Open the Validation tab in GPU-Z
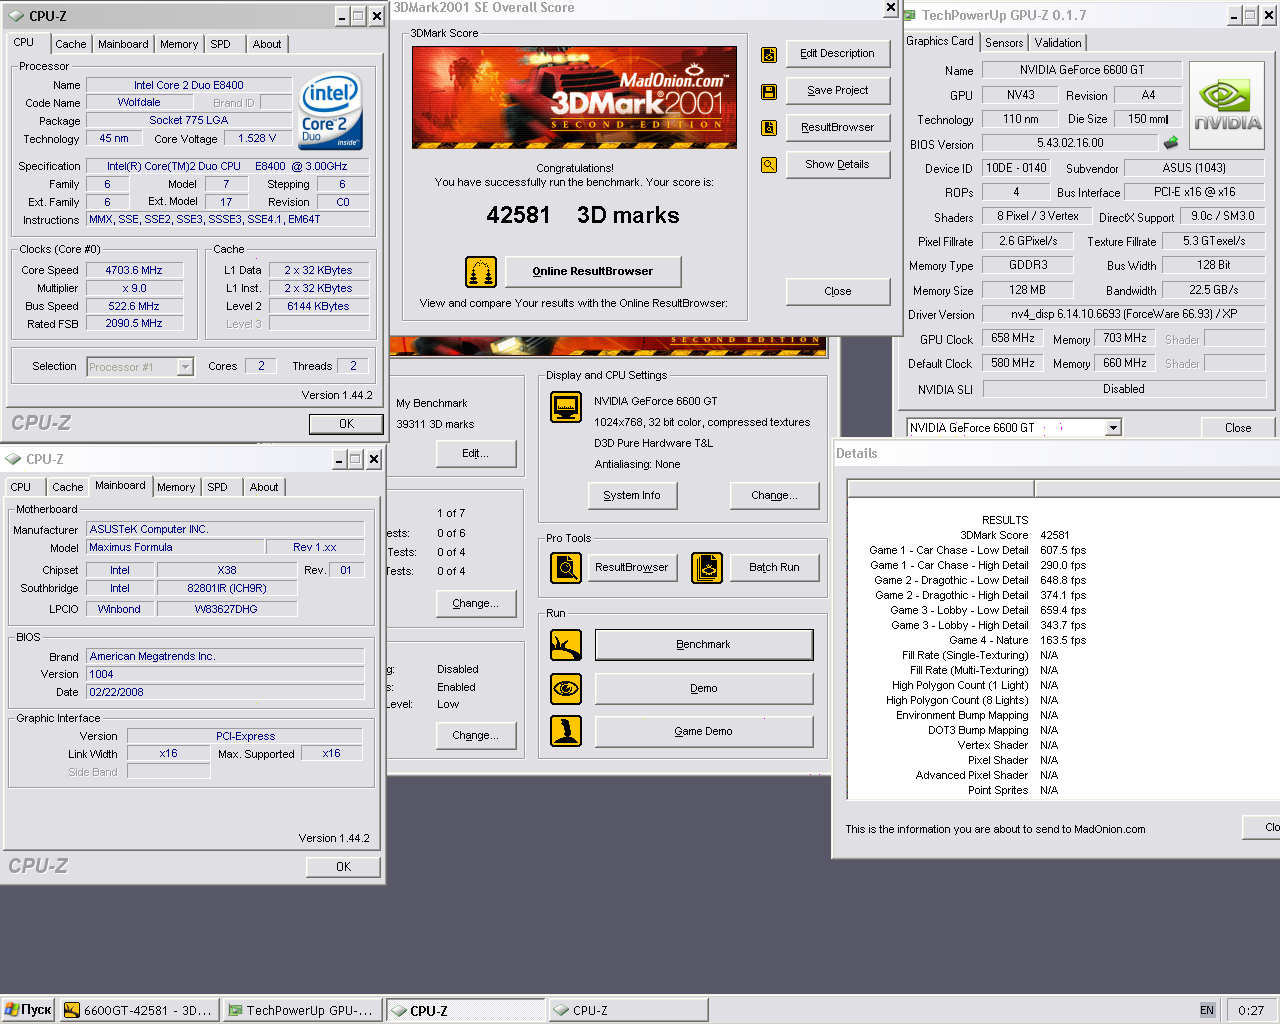The height and width of the screenshot is (1024, 1280). (x=1058, y=43)
